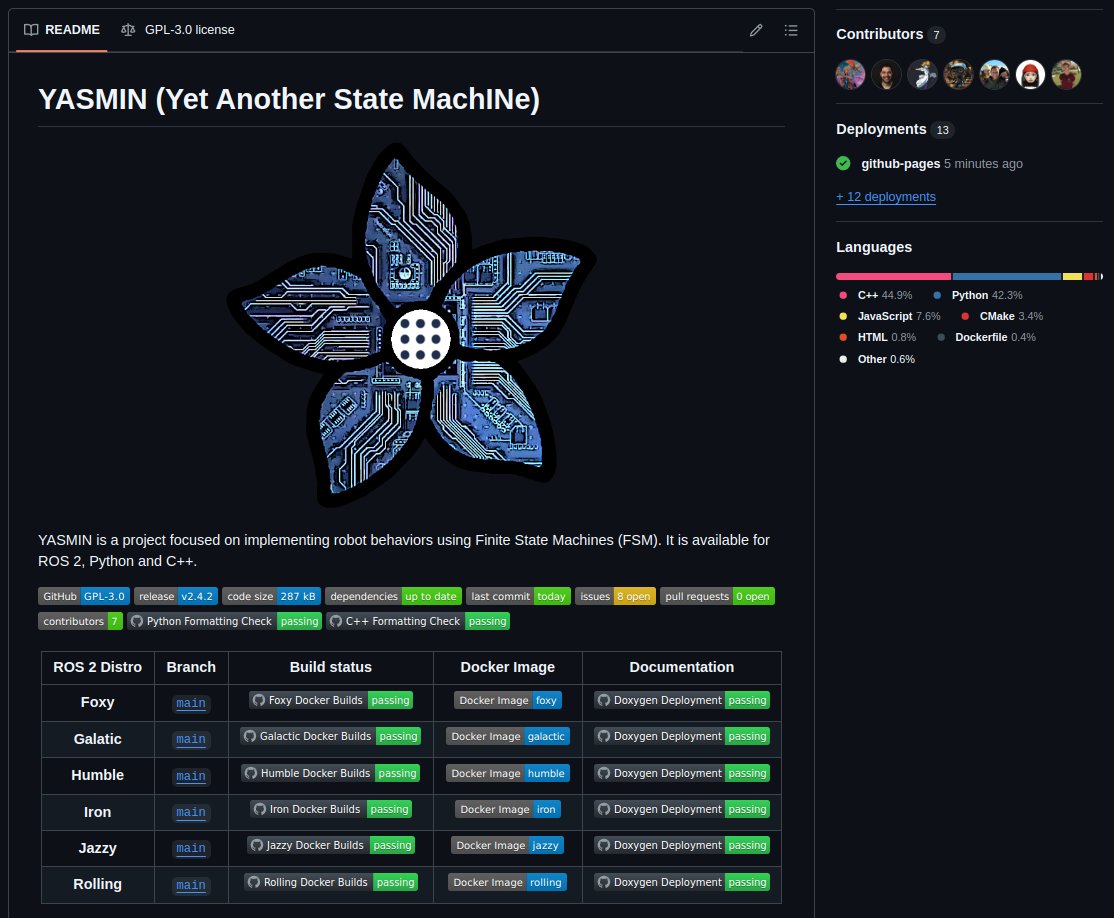Click the Galactic Docker Builds passing badge
The height and width of the screenshot is (918, 1114).
[x=330, y=736]
